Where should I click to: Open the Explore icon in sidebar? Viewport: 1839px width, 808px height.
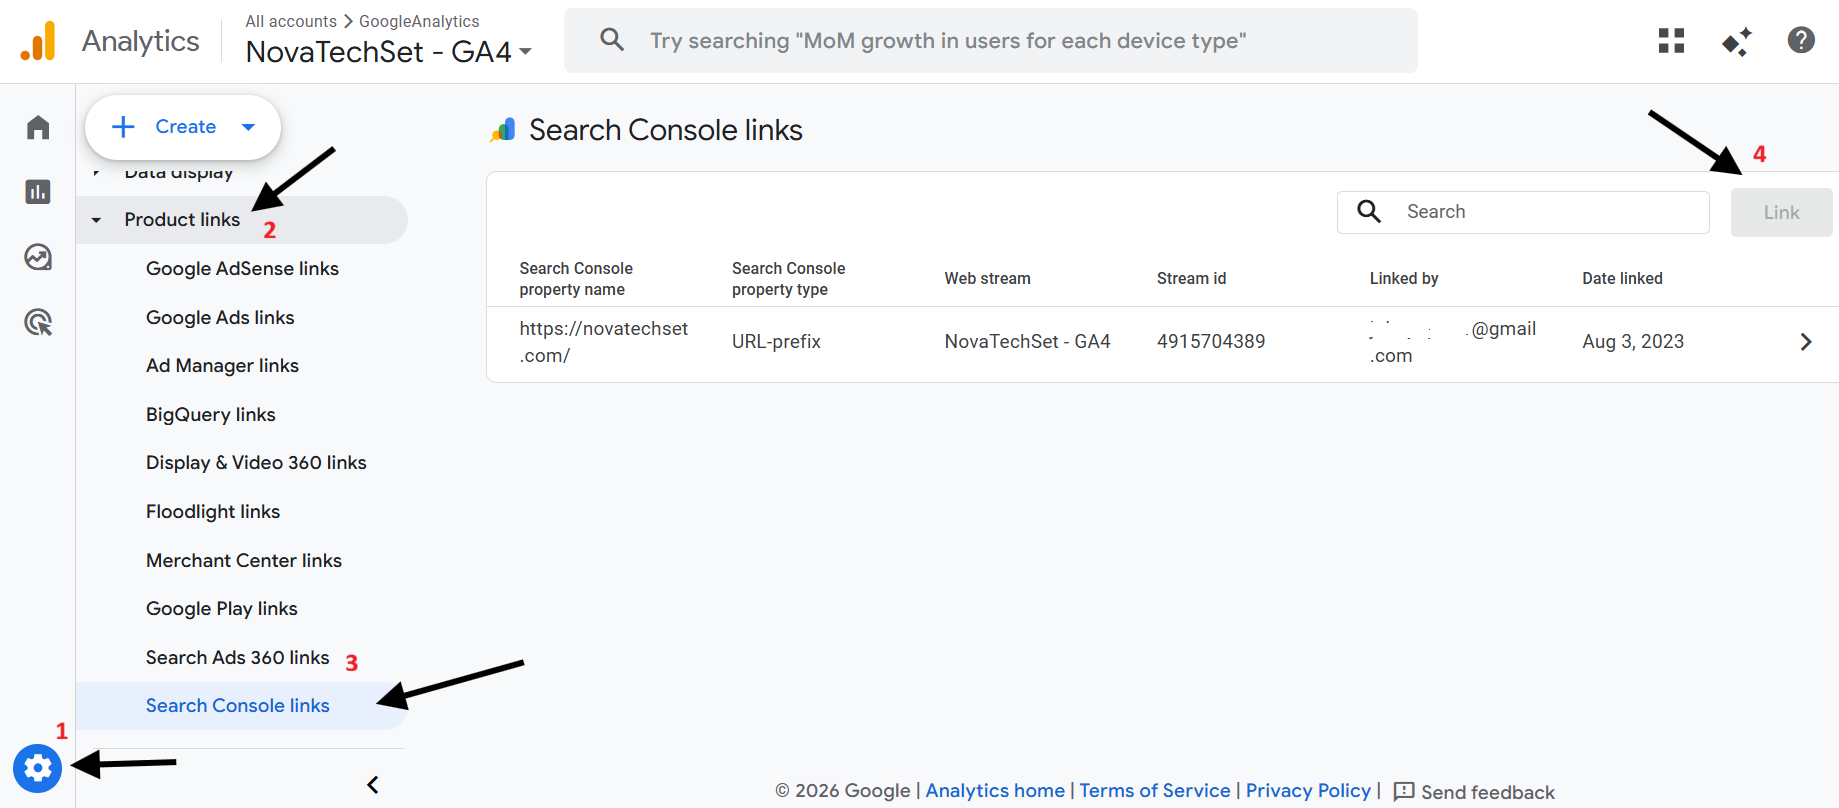tap(38, 257)
